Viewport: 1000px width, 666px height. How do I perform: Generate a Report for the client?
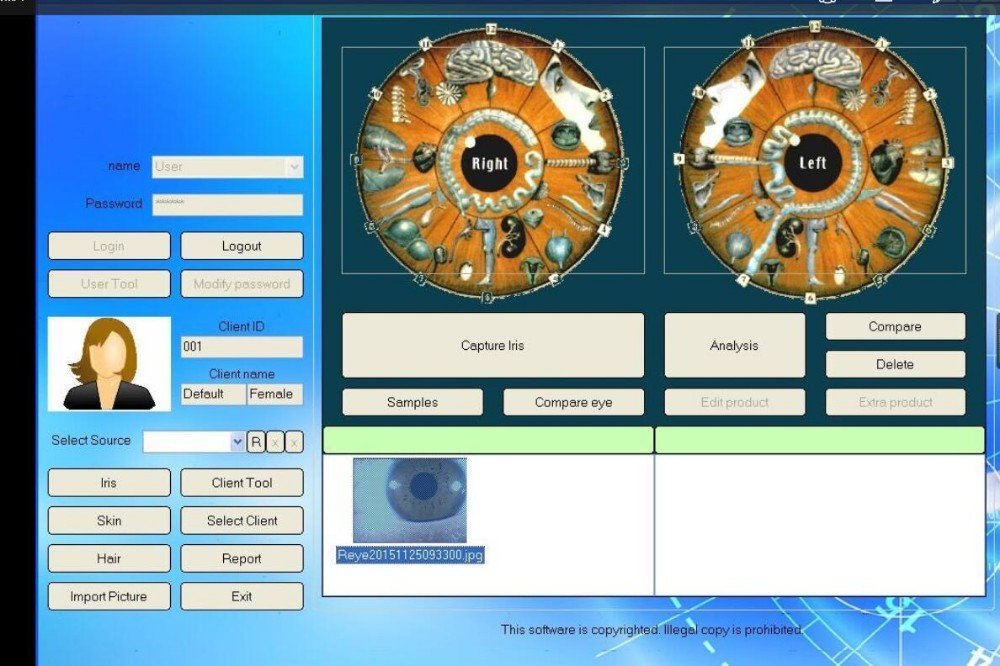click(x=241, y=558)
